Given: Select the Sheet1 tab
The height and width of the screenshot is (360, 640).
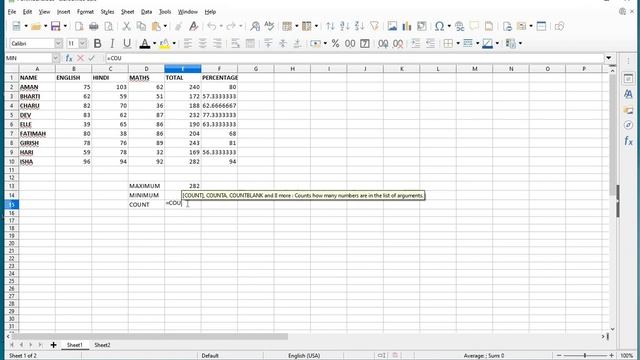Looking at the screenshot, I should [x=75, y=345].
